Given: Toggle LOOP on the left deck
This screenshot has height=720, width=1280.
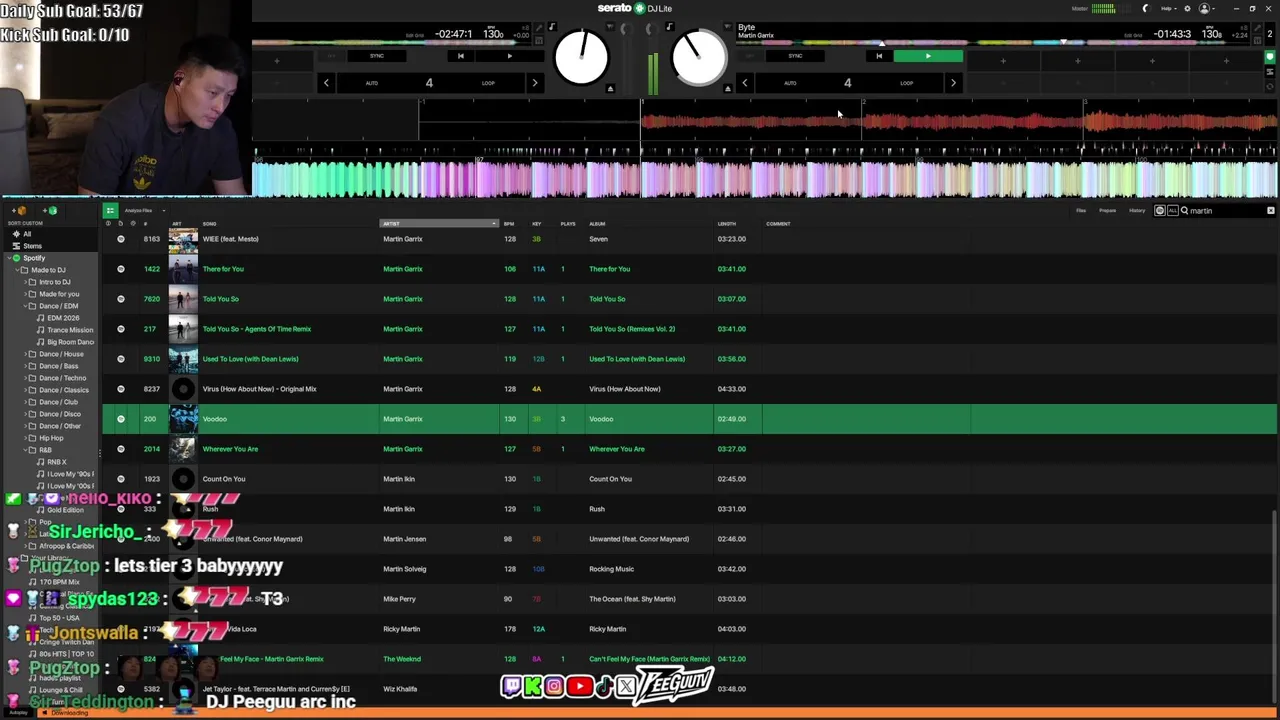Looking at the screenshot, I should [x=488, y=83].
